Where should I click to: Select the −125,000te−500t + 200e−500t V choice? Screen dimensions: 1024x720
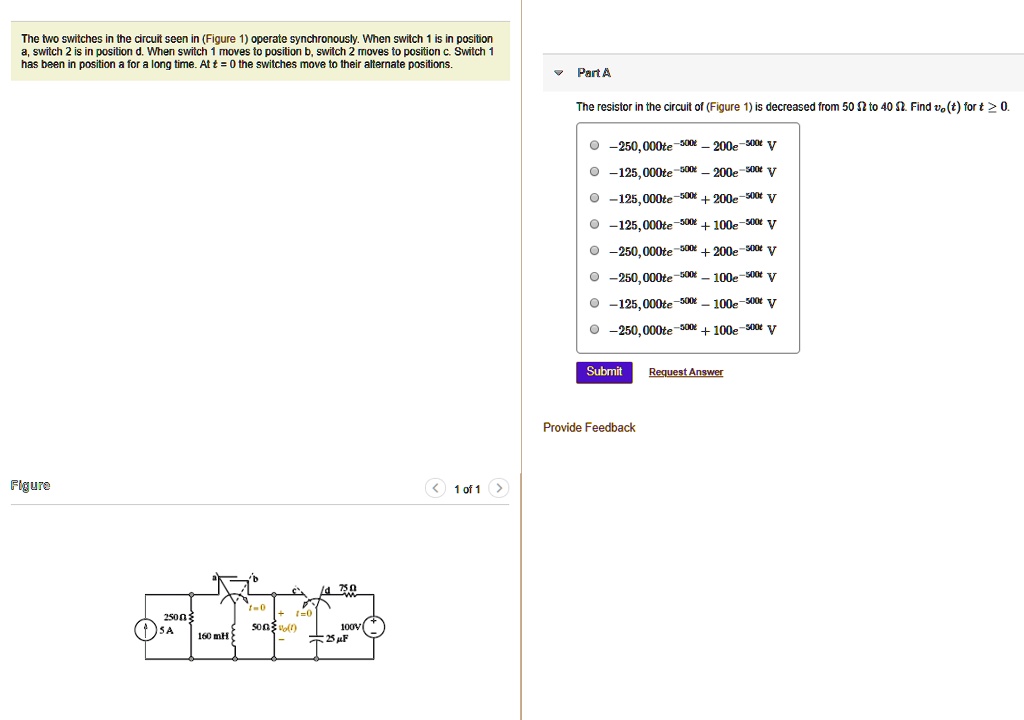tap(594, 197)
